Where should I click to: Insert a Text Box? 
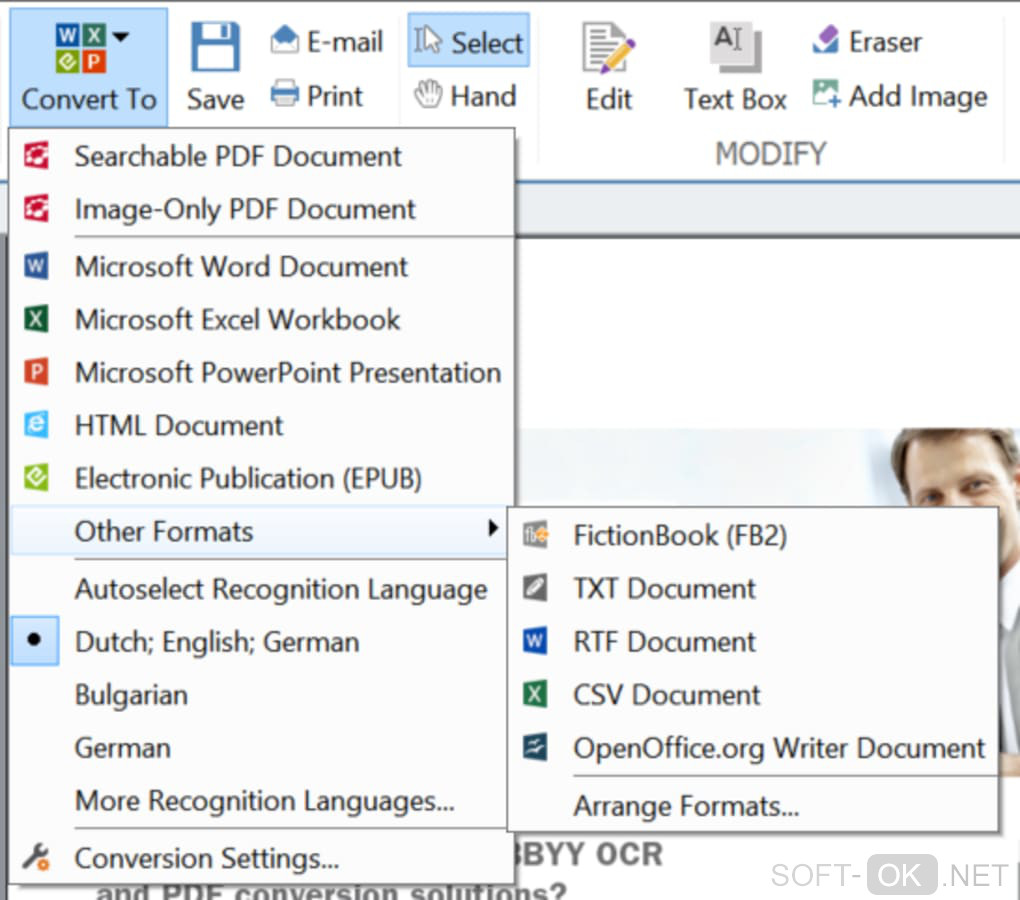[x=735, y=45]
